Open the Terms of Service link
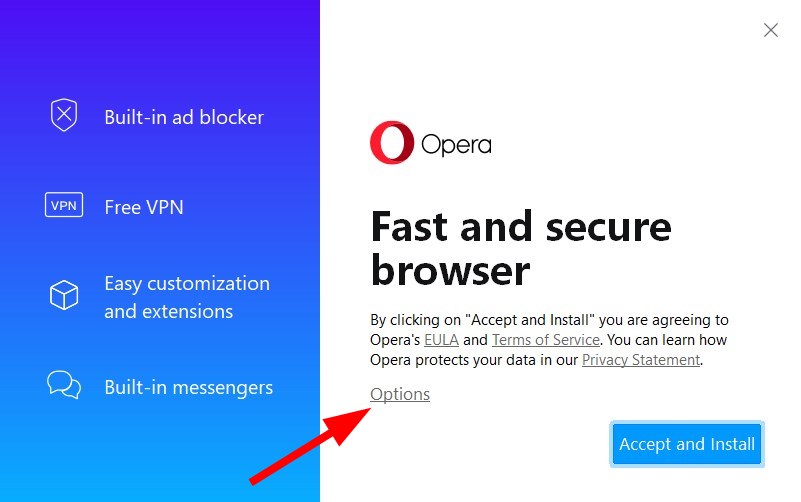Screen dimensions: 801x502 click(x=546, y=340)
